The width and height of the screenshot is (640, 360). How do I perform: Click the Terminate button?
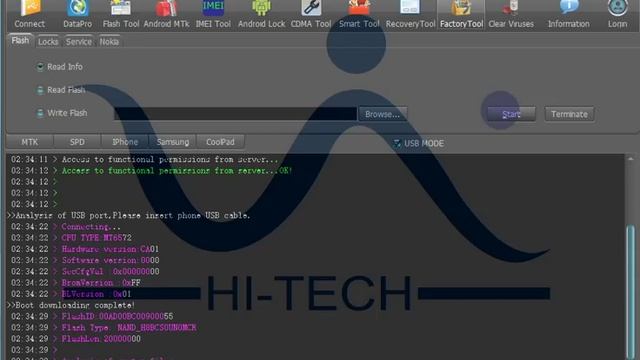[569, 114]
